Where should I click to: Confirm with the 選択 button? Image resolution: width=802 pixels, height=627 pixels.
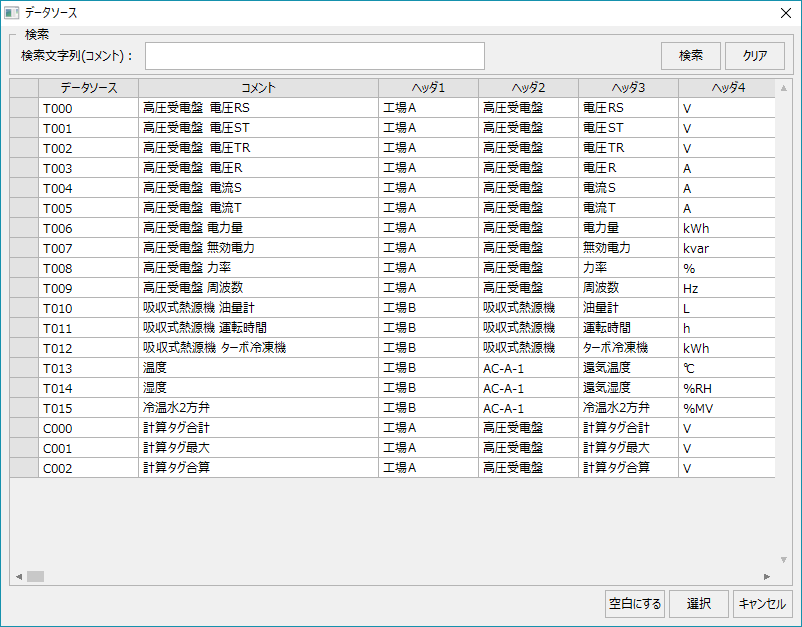(x=698, y=604)
